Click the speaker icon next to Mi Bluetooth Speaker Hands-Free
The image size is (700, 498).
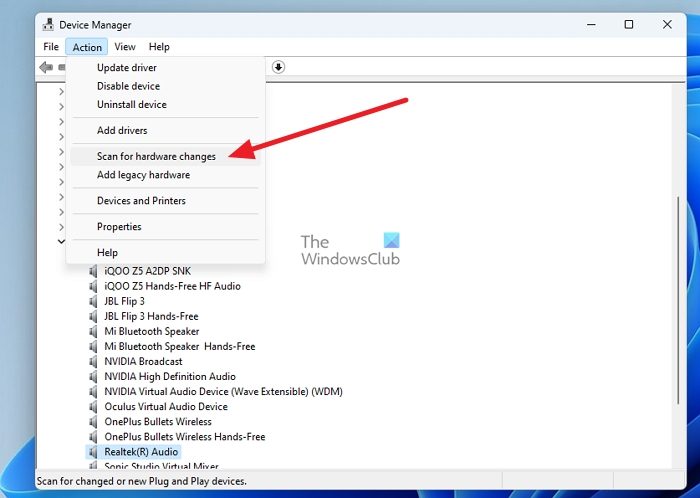coord(93,346)
